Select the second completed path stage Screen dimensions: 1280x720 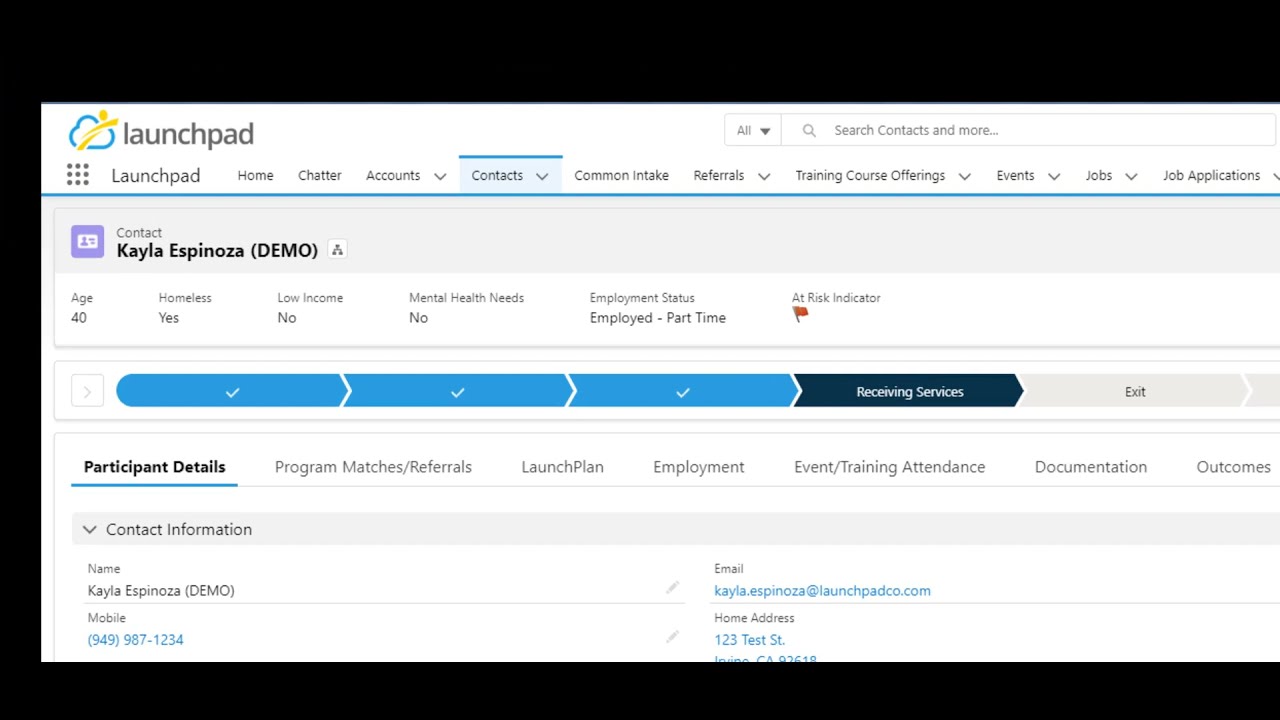tap(457, 392)
